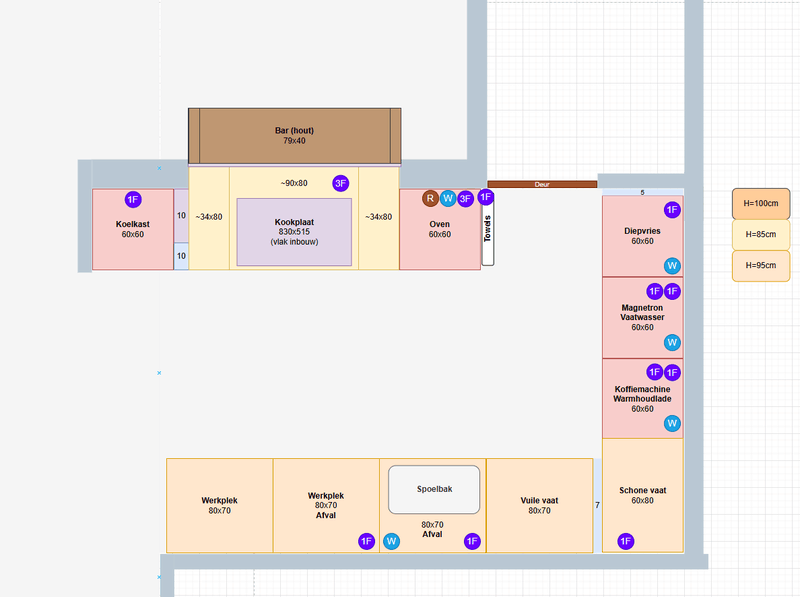This screenshot has height=597, width=800.
Task: Click the 80x70 Afval label under Spoelbak
Action: [432, 530]
